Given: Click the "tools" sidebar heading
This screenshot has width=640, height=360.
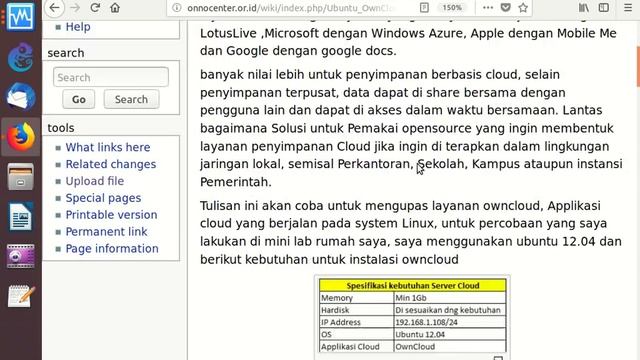Looking at the screenshot, I should click(x=61, y=128).
